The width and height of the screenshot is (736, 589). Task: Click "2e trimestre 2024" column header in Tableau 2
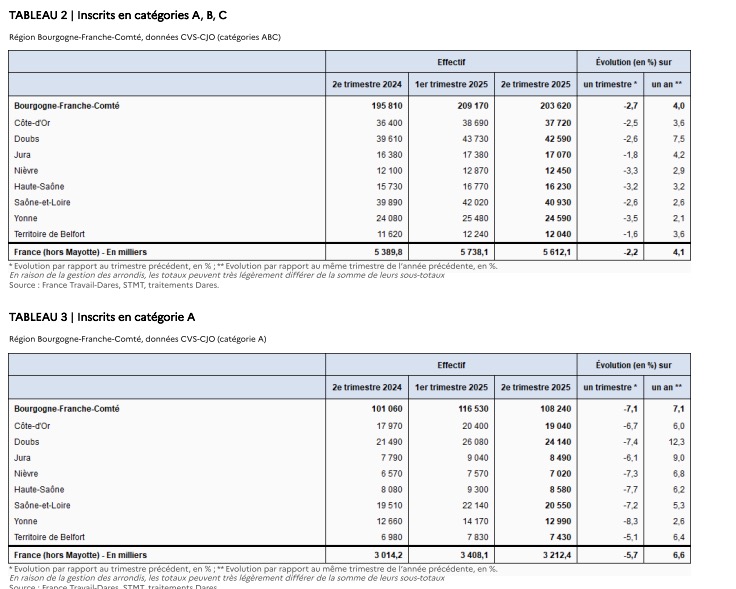[367, 84]
